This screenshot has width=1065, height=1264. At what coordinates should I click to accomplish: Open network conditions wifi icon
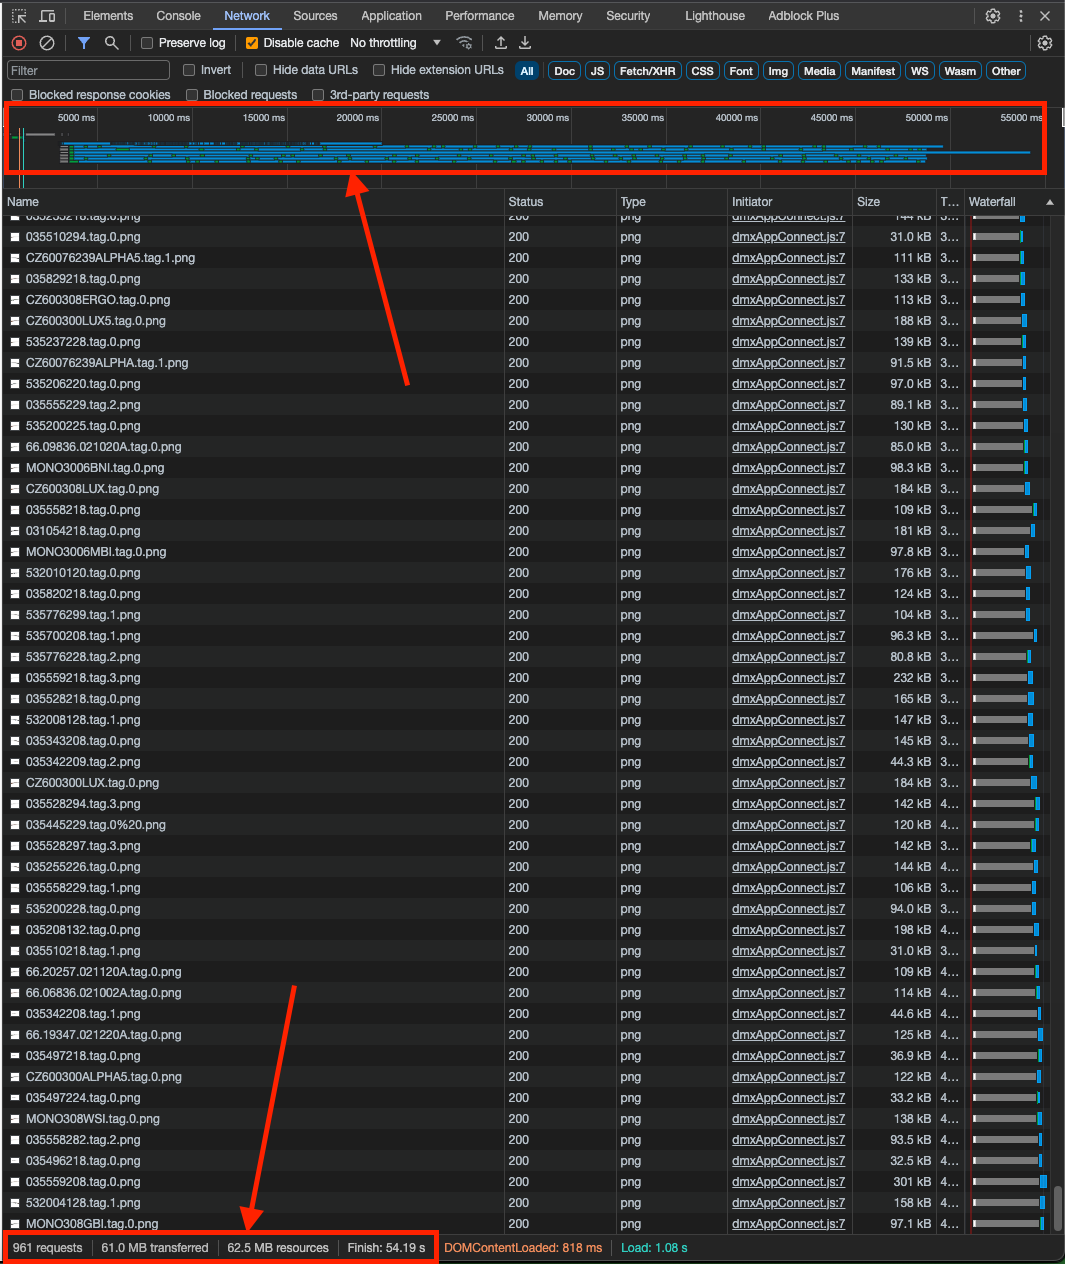pos(465,43)
